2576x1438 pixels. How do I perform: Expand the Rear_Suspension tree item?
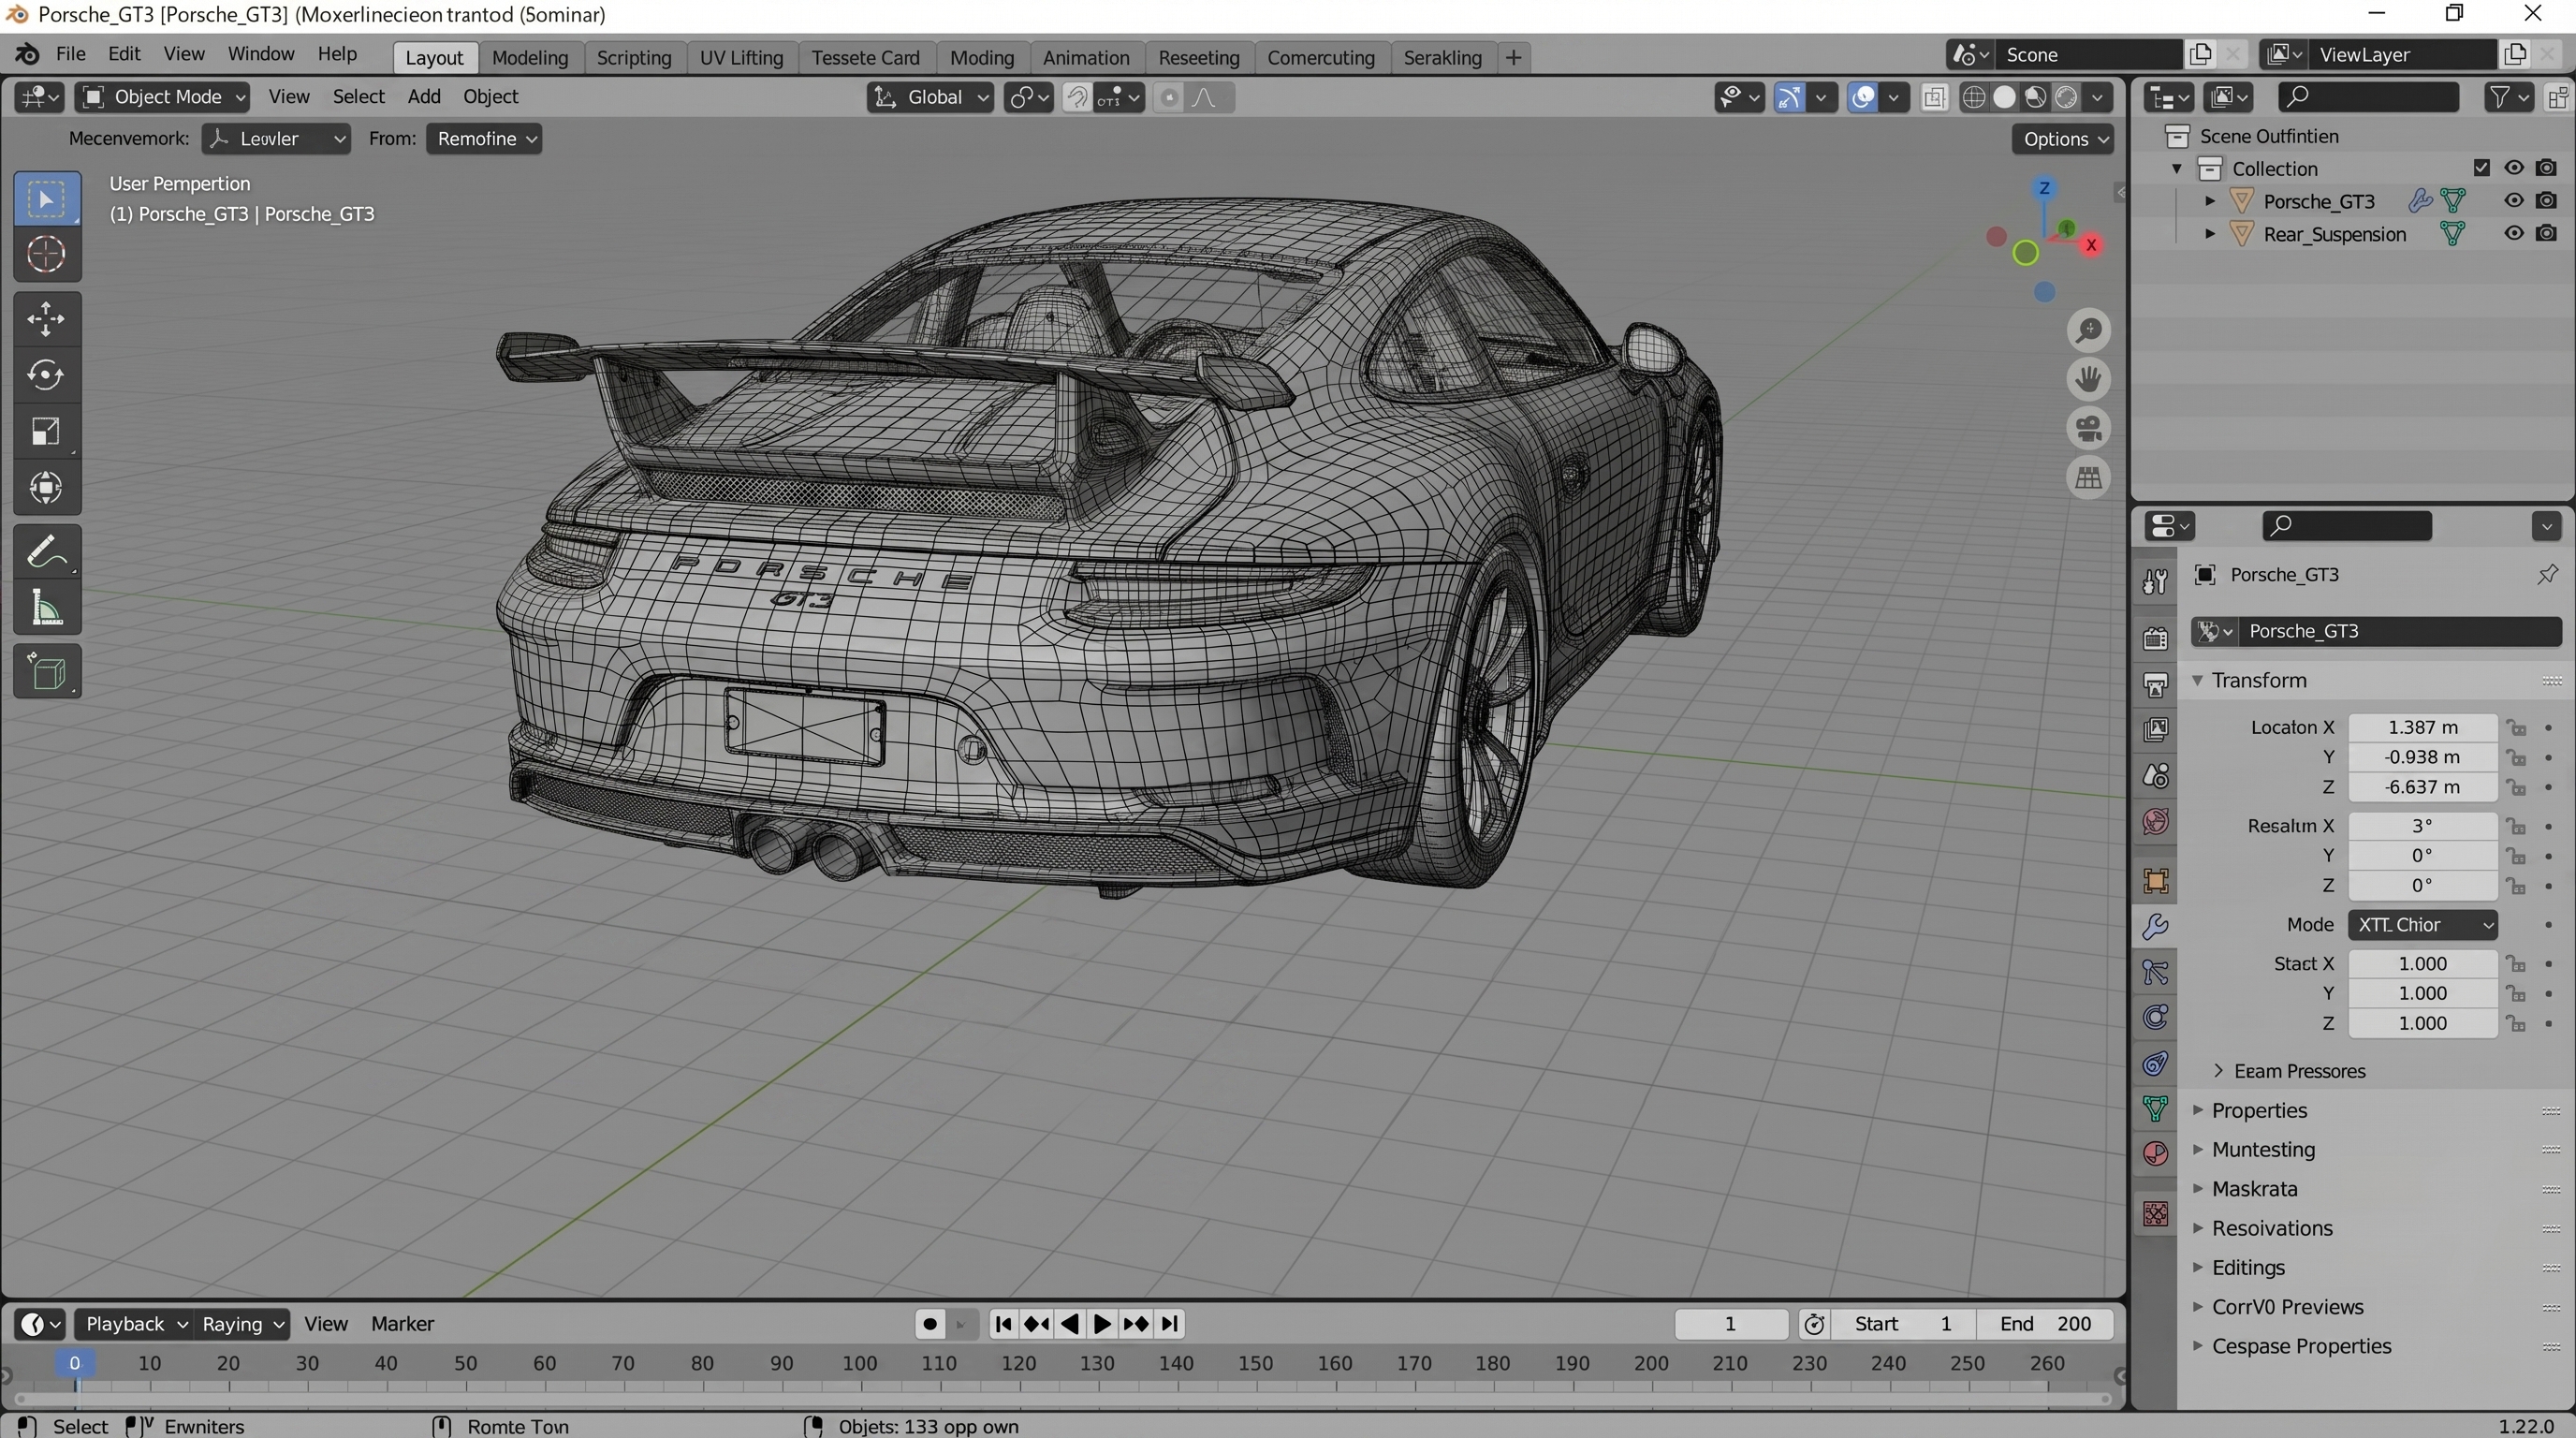pyautogui.click(x=2210, y=234)
